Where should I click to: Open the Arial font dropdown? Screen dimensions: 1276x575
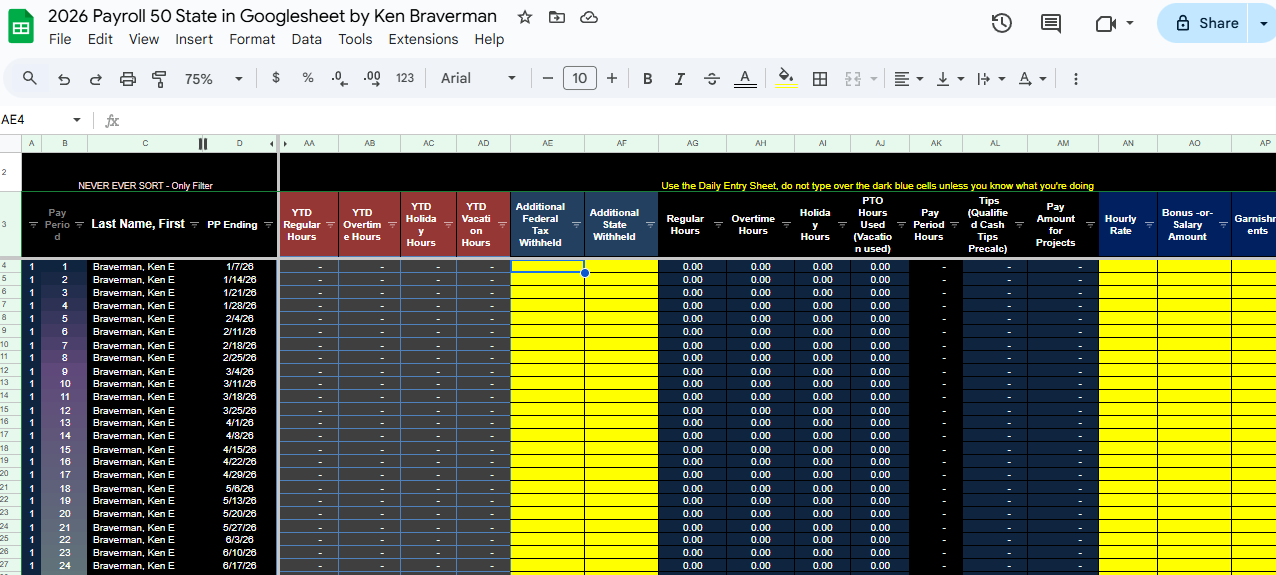(479, 78)
